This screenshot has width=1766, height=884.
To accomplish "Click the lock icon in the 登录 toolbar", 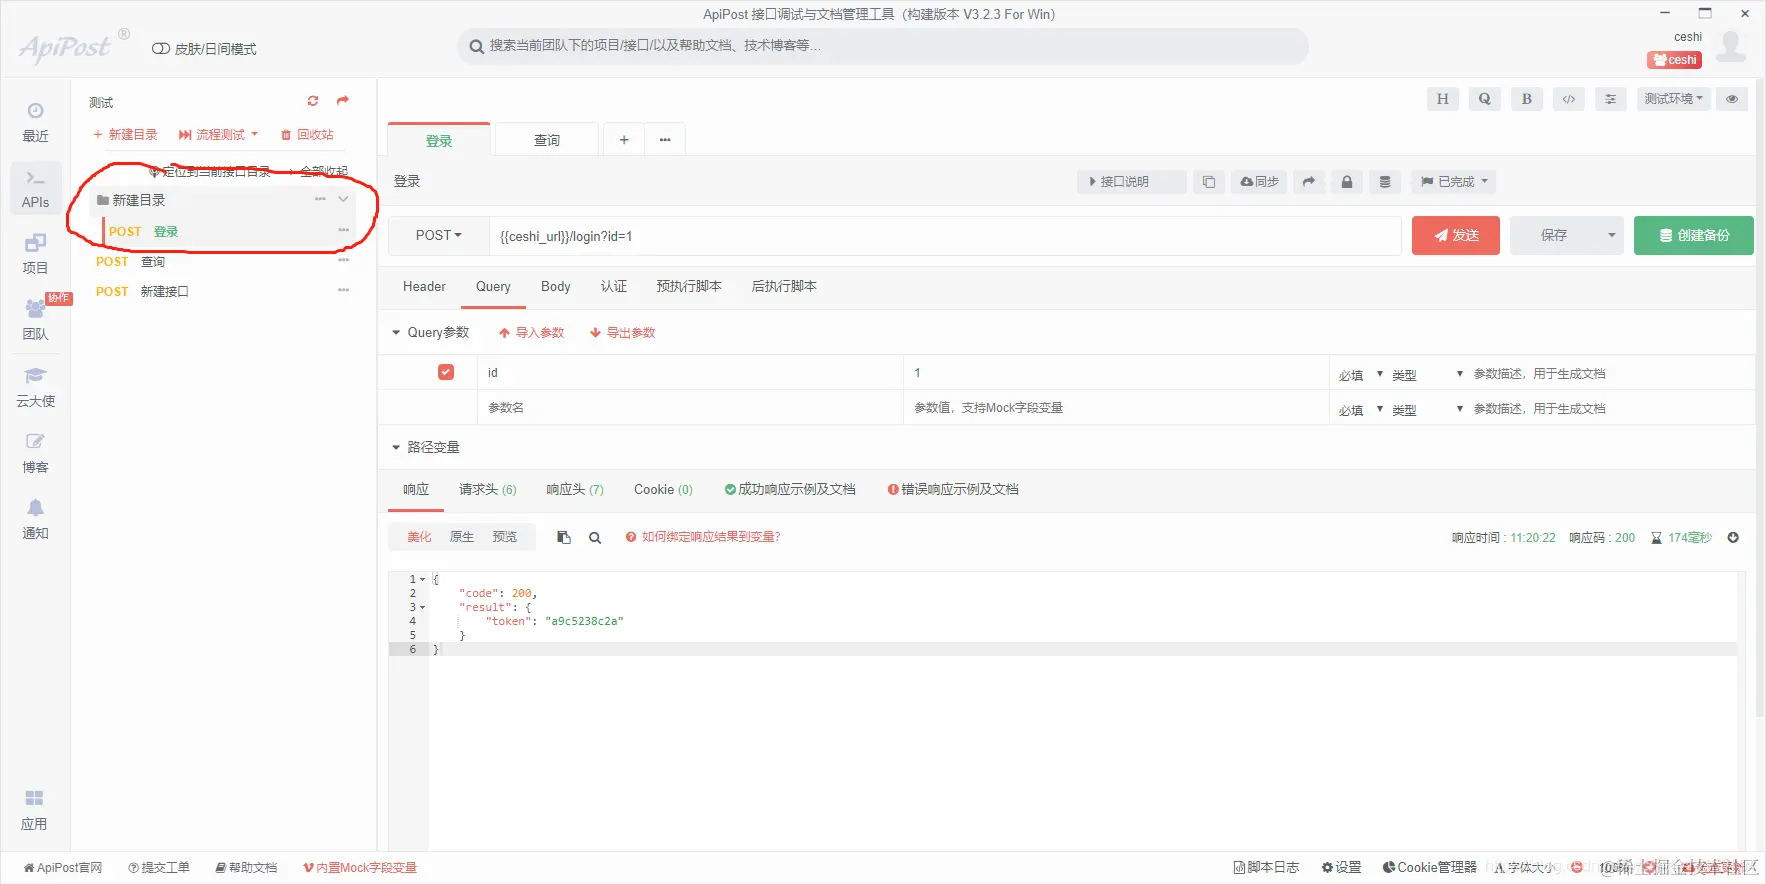I will point(1346,182).
